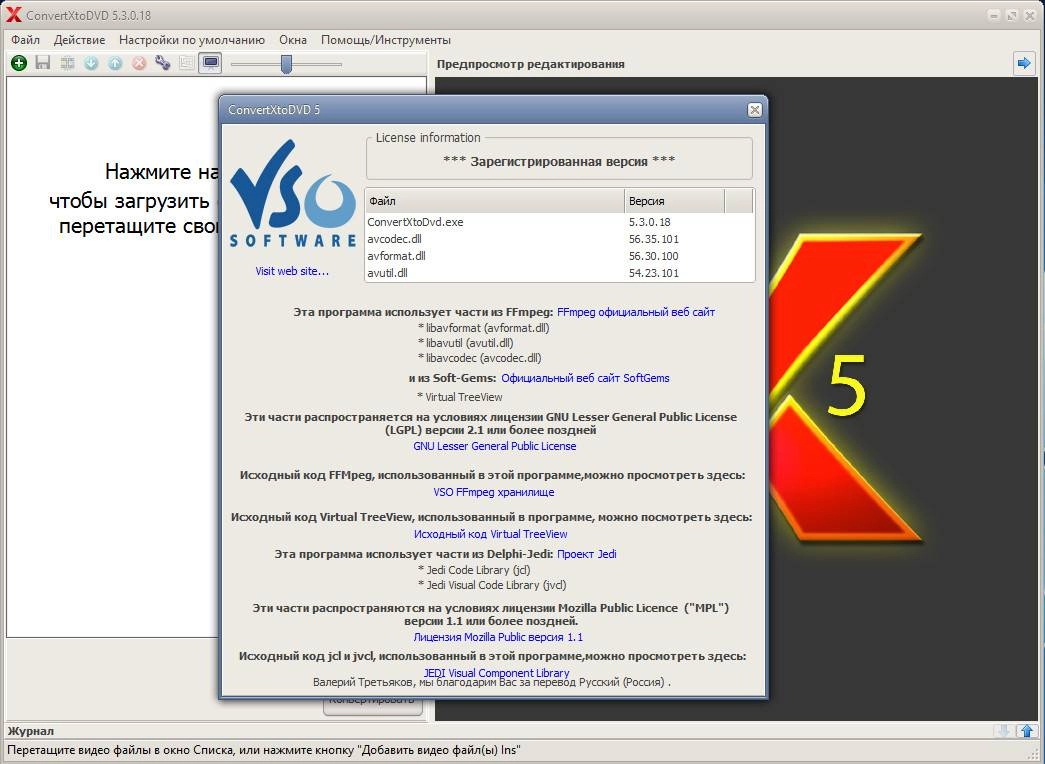The width and height of the screenshot is (1045, 764).
Task: Click the Зарегистрированная версия license text
Action: [x=559, y=161]
